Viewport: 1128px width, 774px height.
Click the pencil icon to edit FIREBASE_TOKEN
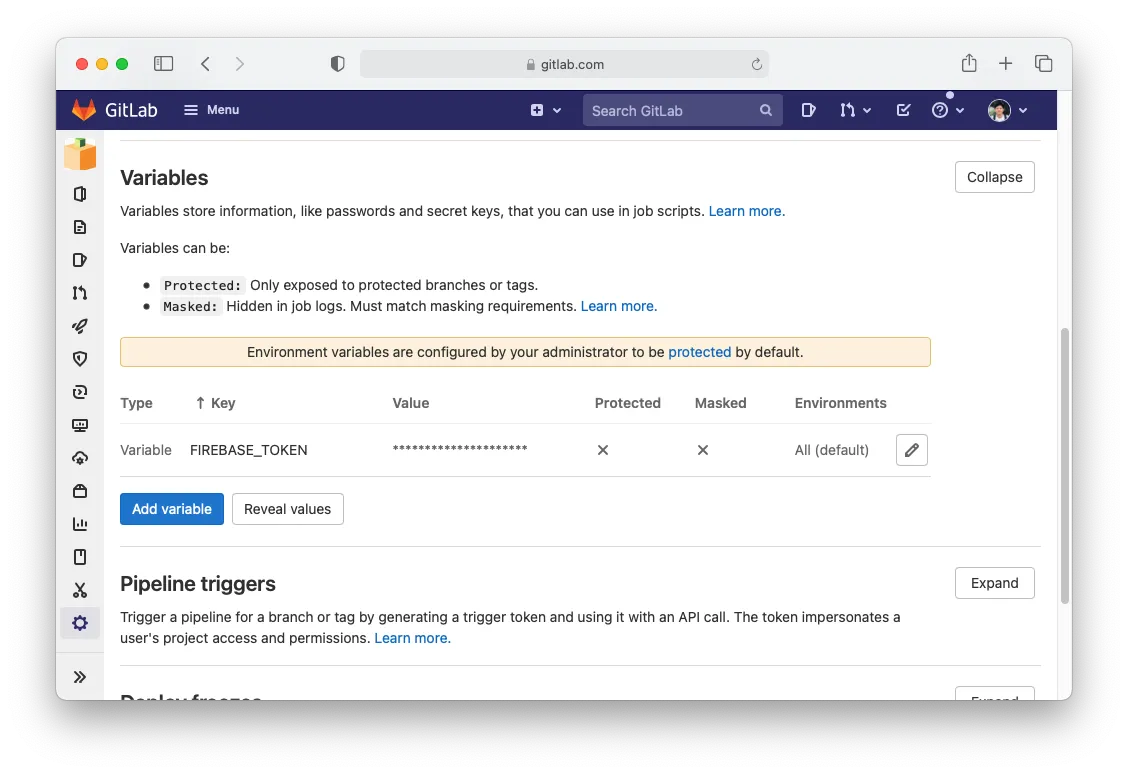tap(911, 449)
